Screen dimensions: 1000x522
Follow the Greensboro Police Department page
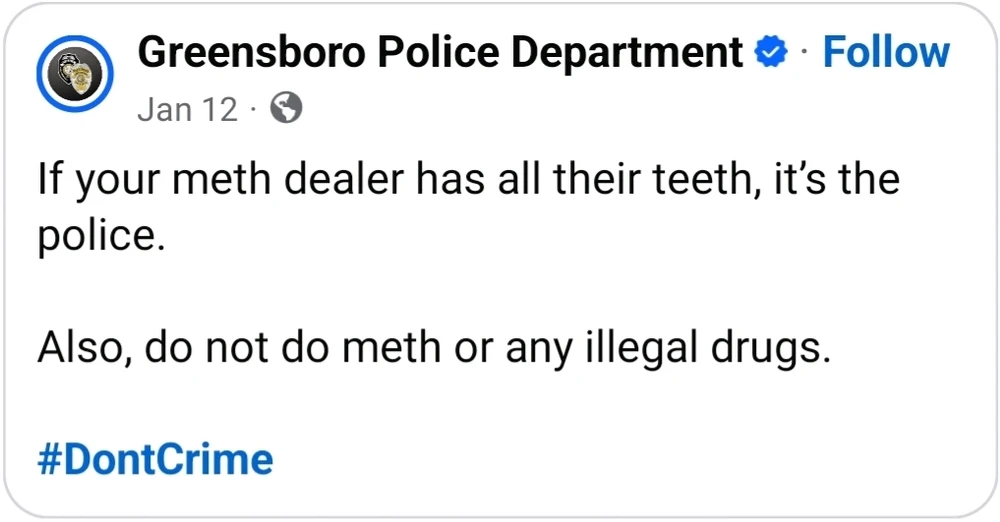click(x=885, y=53)
